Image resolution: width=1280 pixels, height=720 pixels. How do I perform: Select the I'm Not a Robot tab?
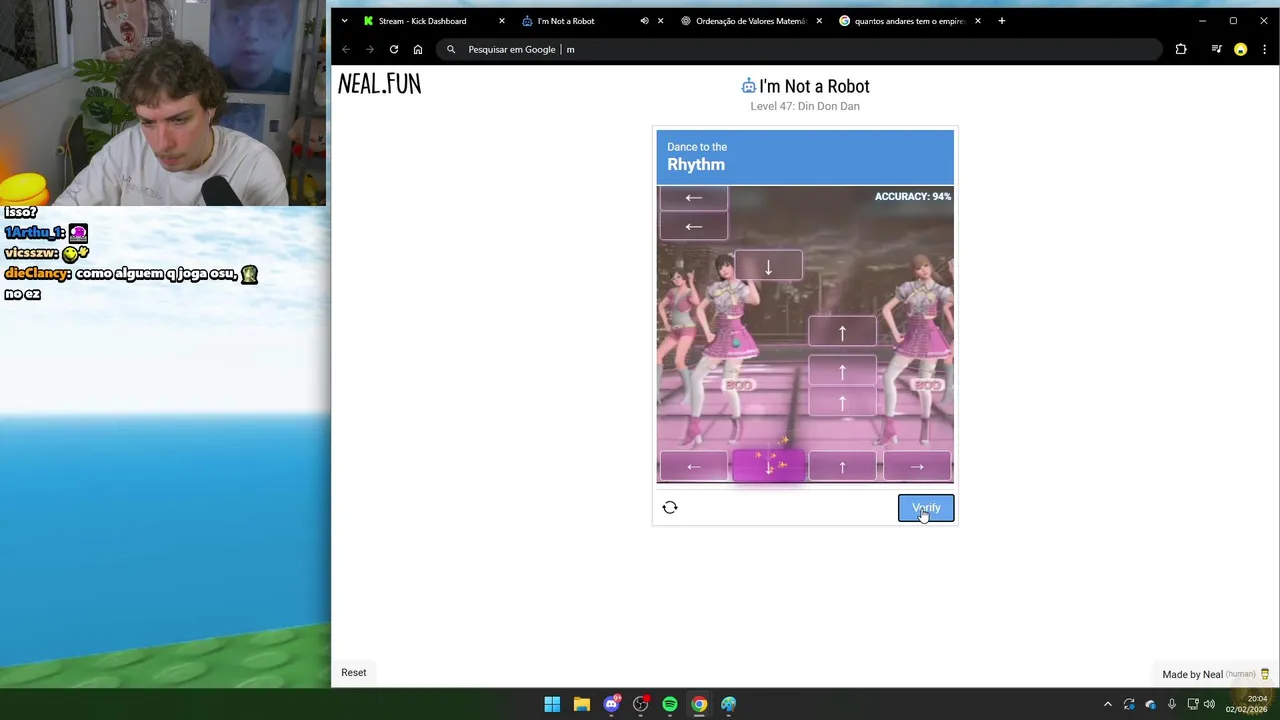click(x=566, y=21)
